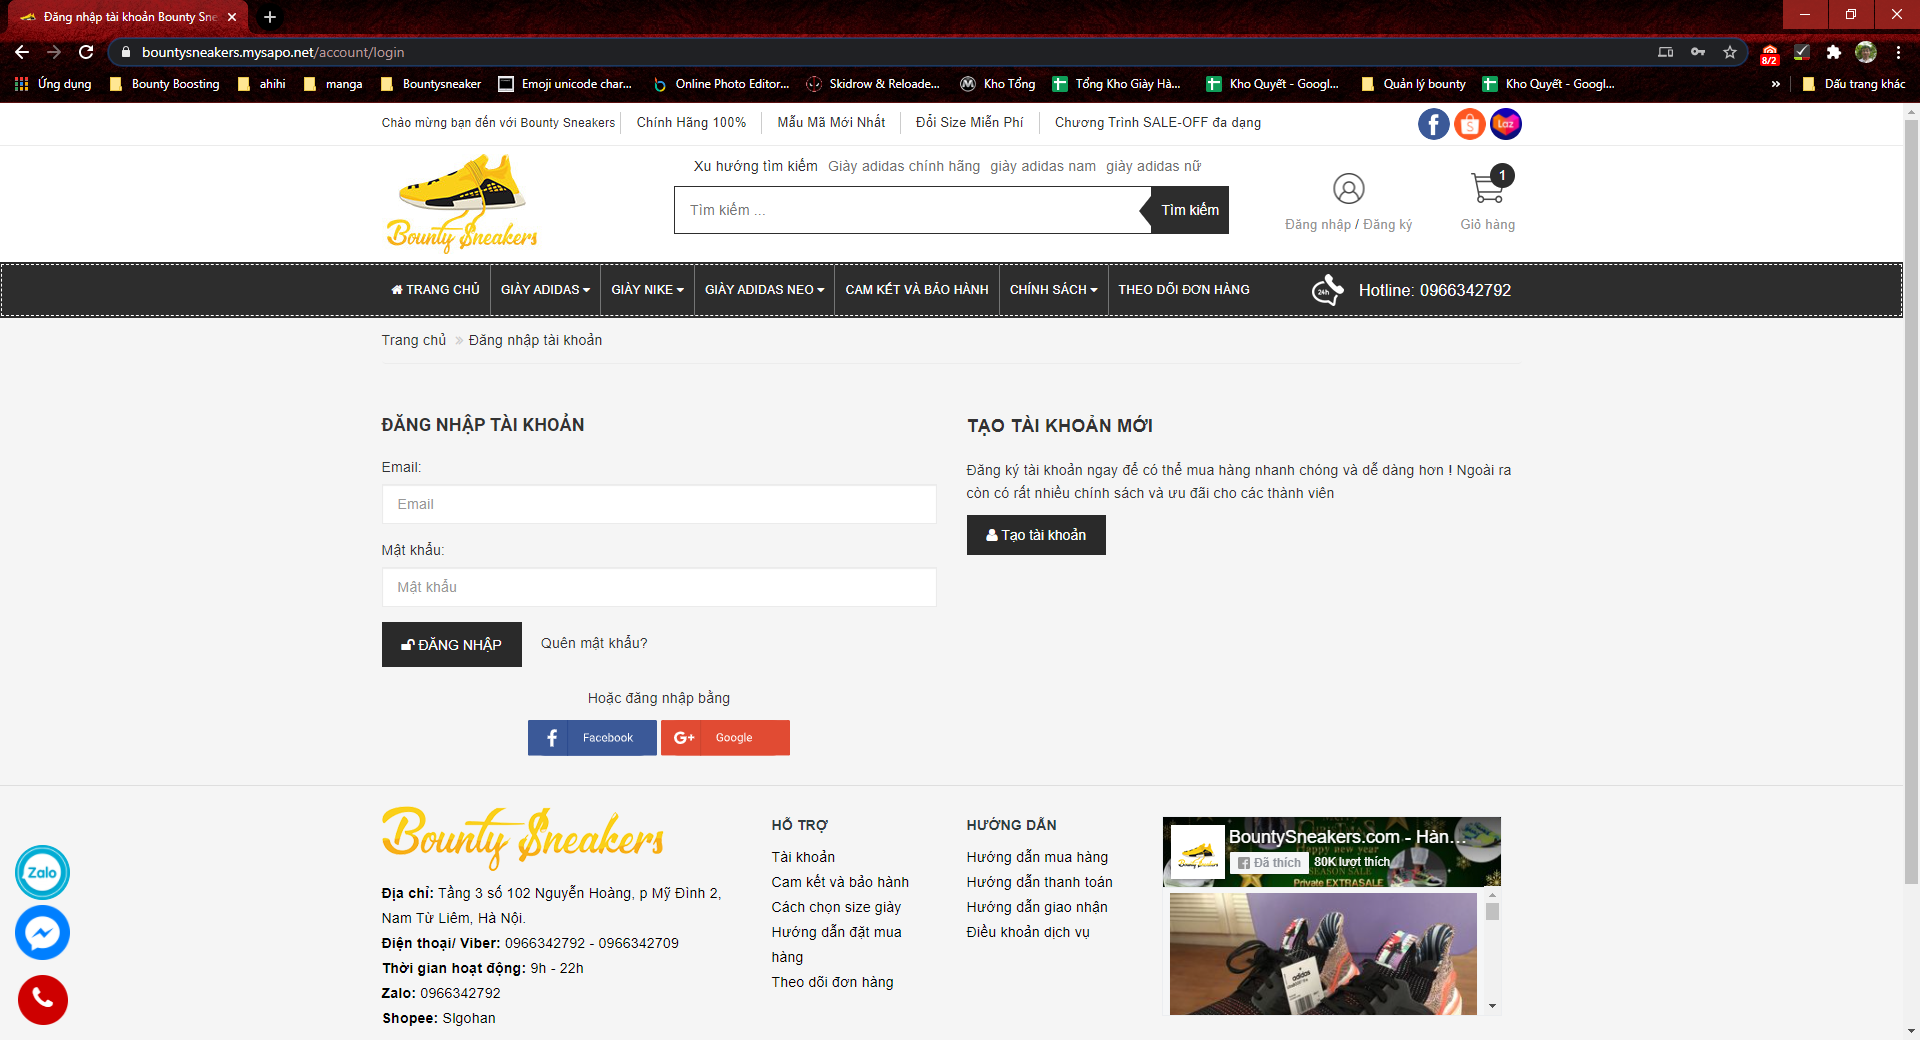Image resolution: width=1920 pixels, height=1040 pixels.
Task: Open the Chrome profile avatar
Action: tap(1866, 52)
